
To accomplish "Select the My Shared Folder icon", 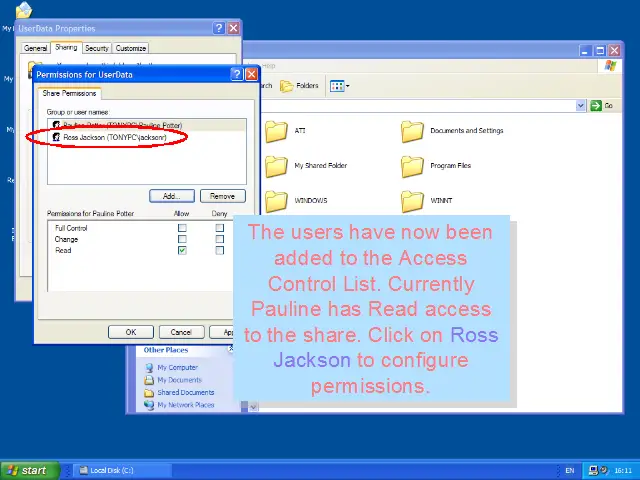I will tap(276, 166).
